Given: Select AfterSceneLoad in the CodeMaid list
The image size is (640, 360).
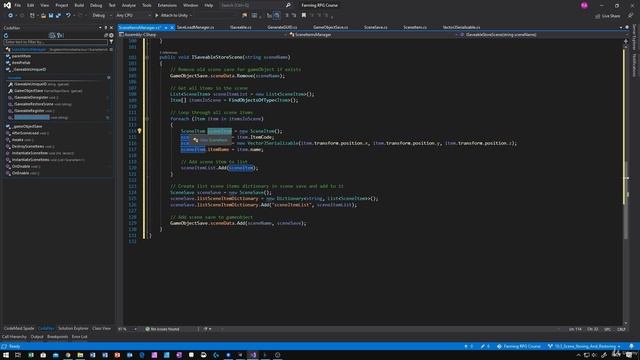Looking at the screenshot, I should pos(25,133).
